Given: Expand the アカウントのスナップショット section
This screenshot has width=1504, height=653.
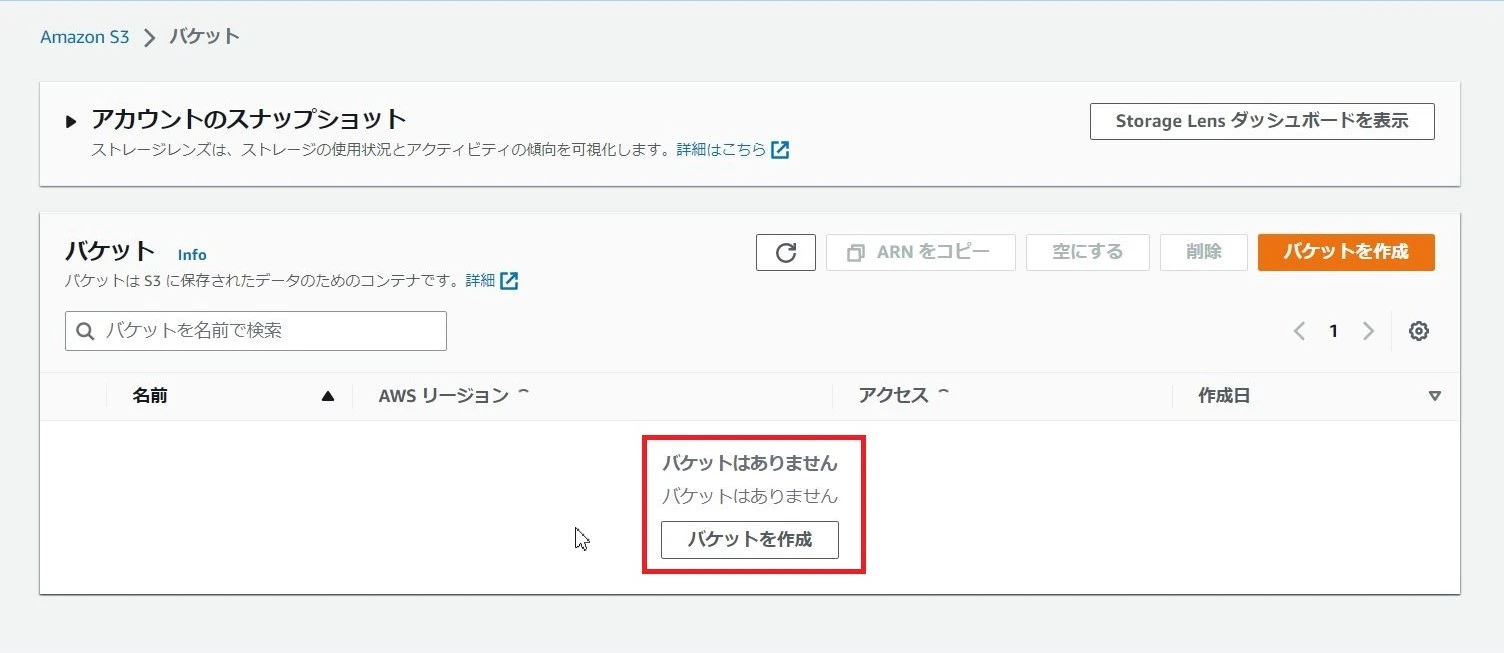Looking at the screenshot, I should pyautogui.click(x=71, y=122).
